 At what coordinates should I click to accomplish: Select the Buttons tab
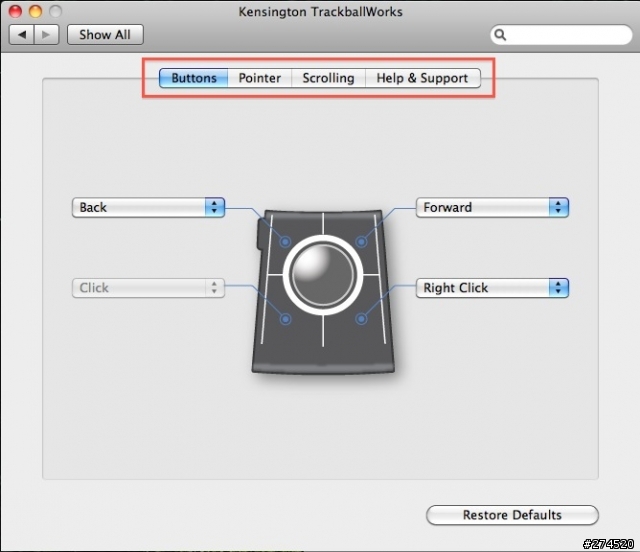click(x=193, y=78)
